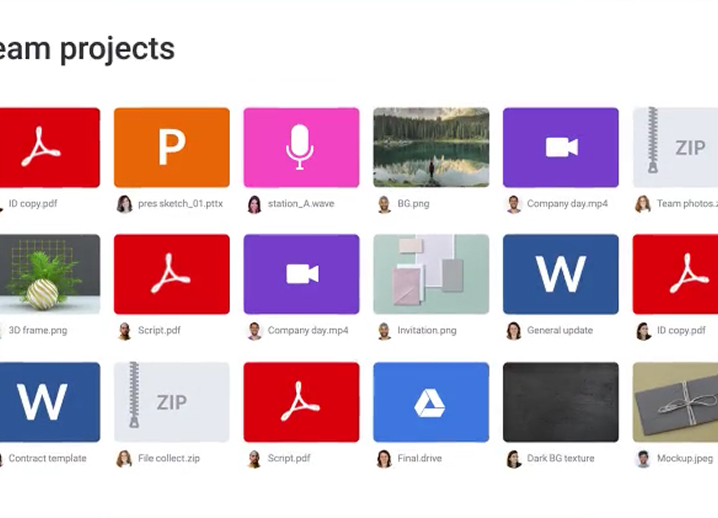Image resolution: width=718 pixels, height=518 pixels.
Task: Click the Invitation.png filename label
Action: point(426,331)
